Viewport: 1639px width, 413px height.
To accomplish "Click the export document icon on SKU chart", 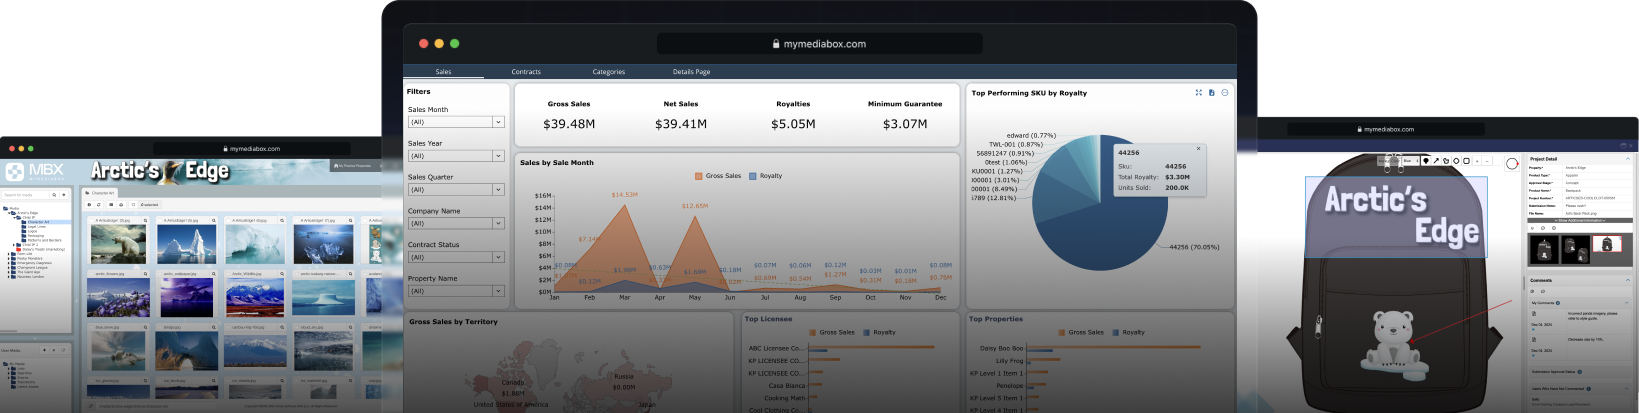I will pos(1211,93).
